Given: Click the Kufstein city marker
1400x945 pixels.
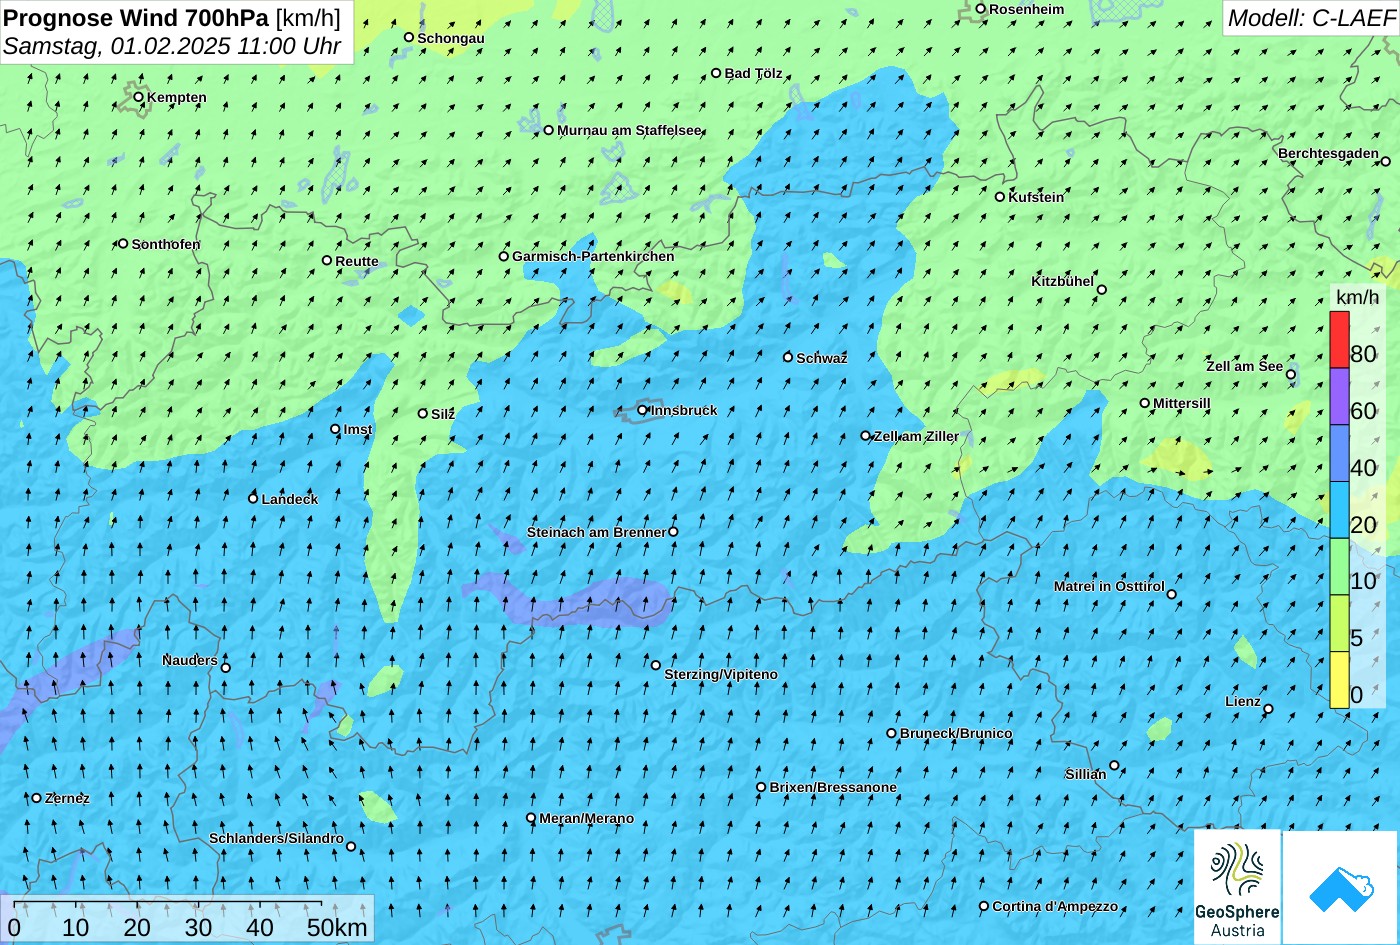Looking at the screenshot, I should 1000,197.
